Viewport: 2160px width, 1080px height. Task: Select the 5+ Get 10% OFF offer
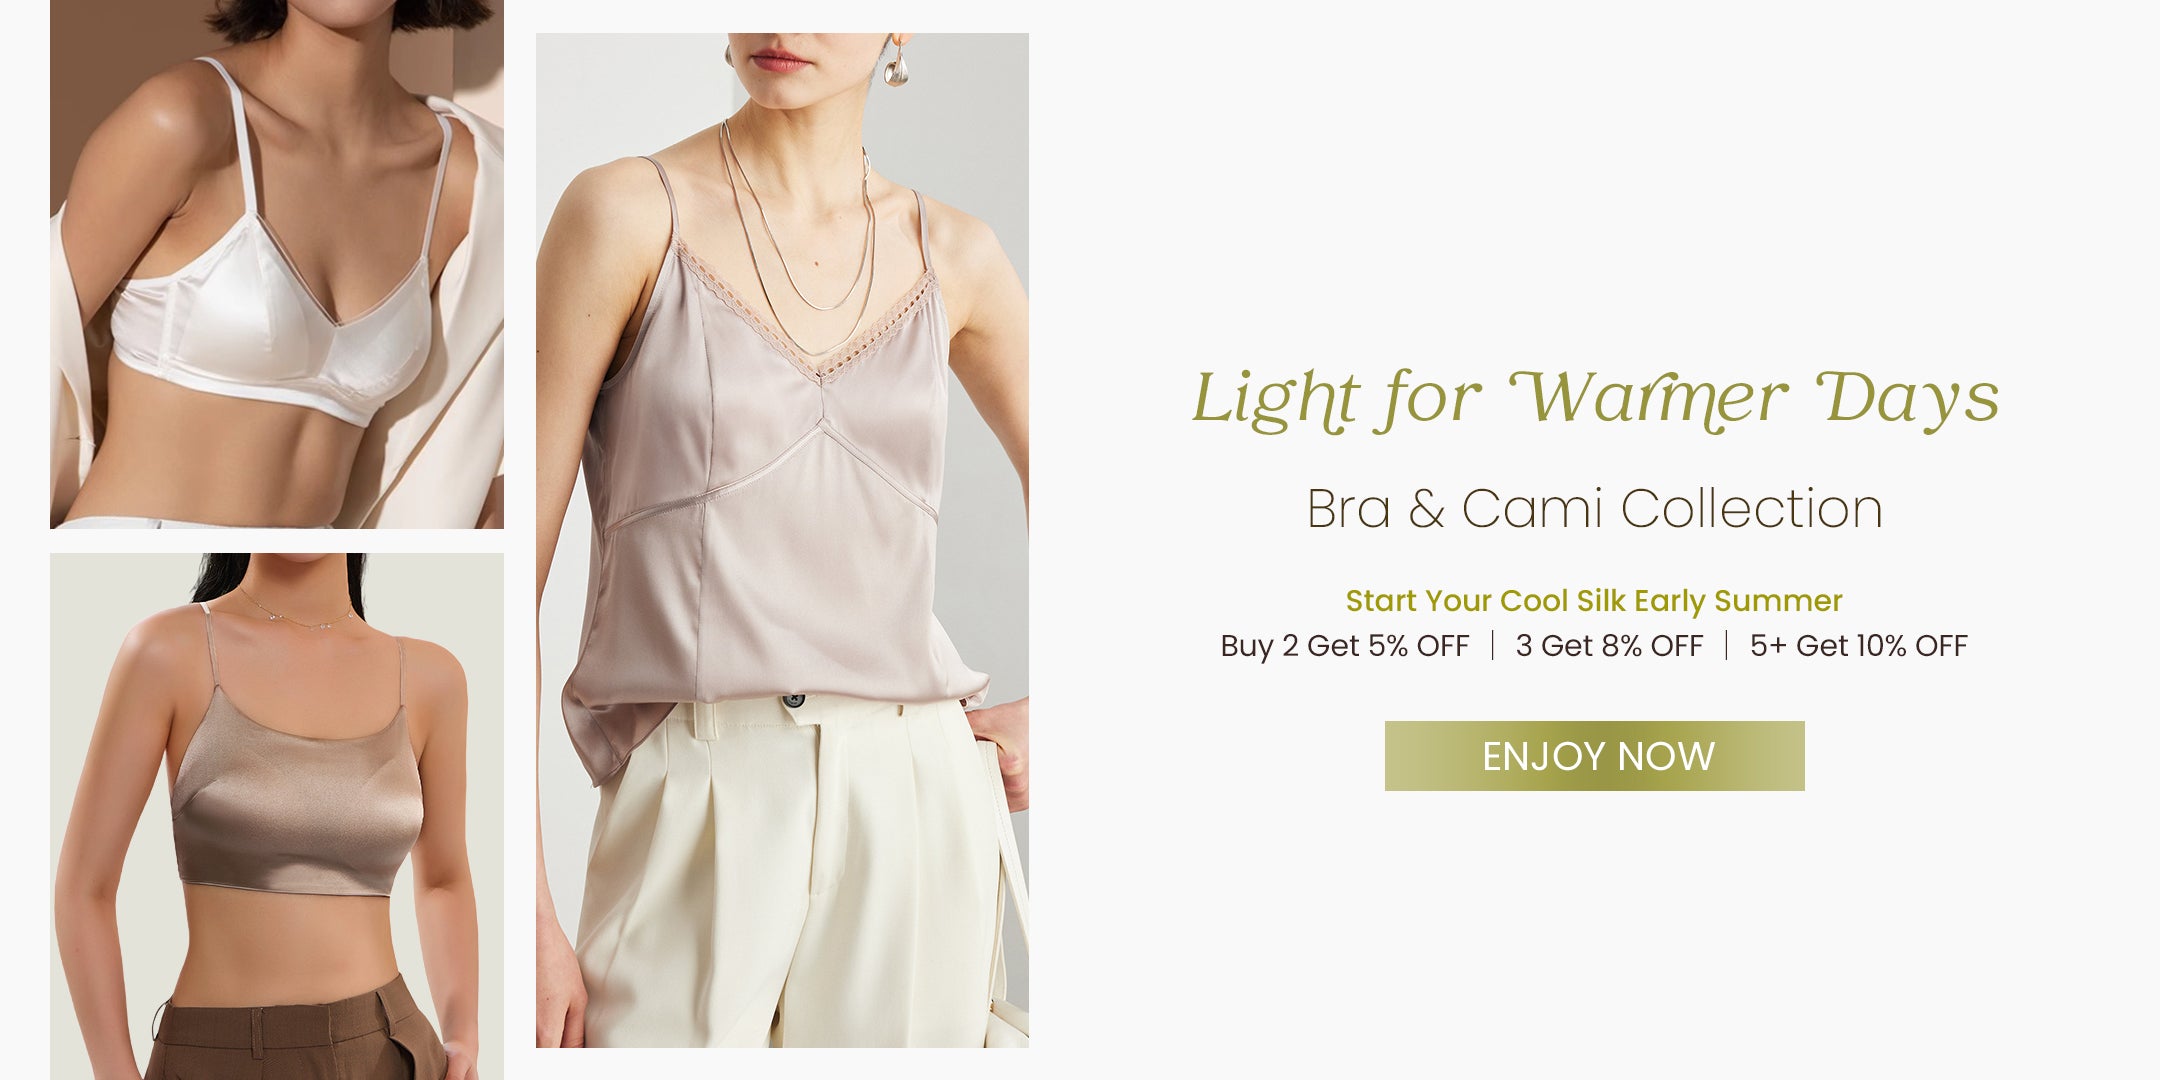tap(1858, 646)
